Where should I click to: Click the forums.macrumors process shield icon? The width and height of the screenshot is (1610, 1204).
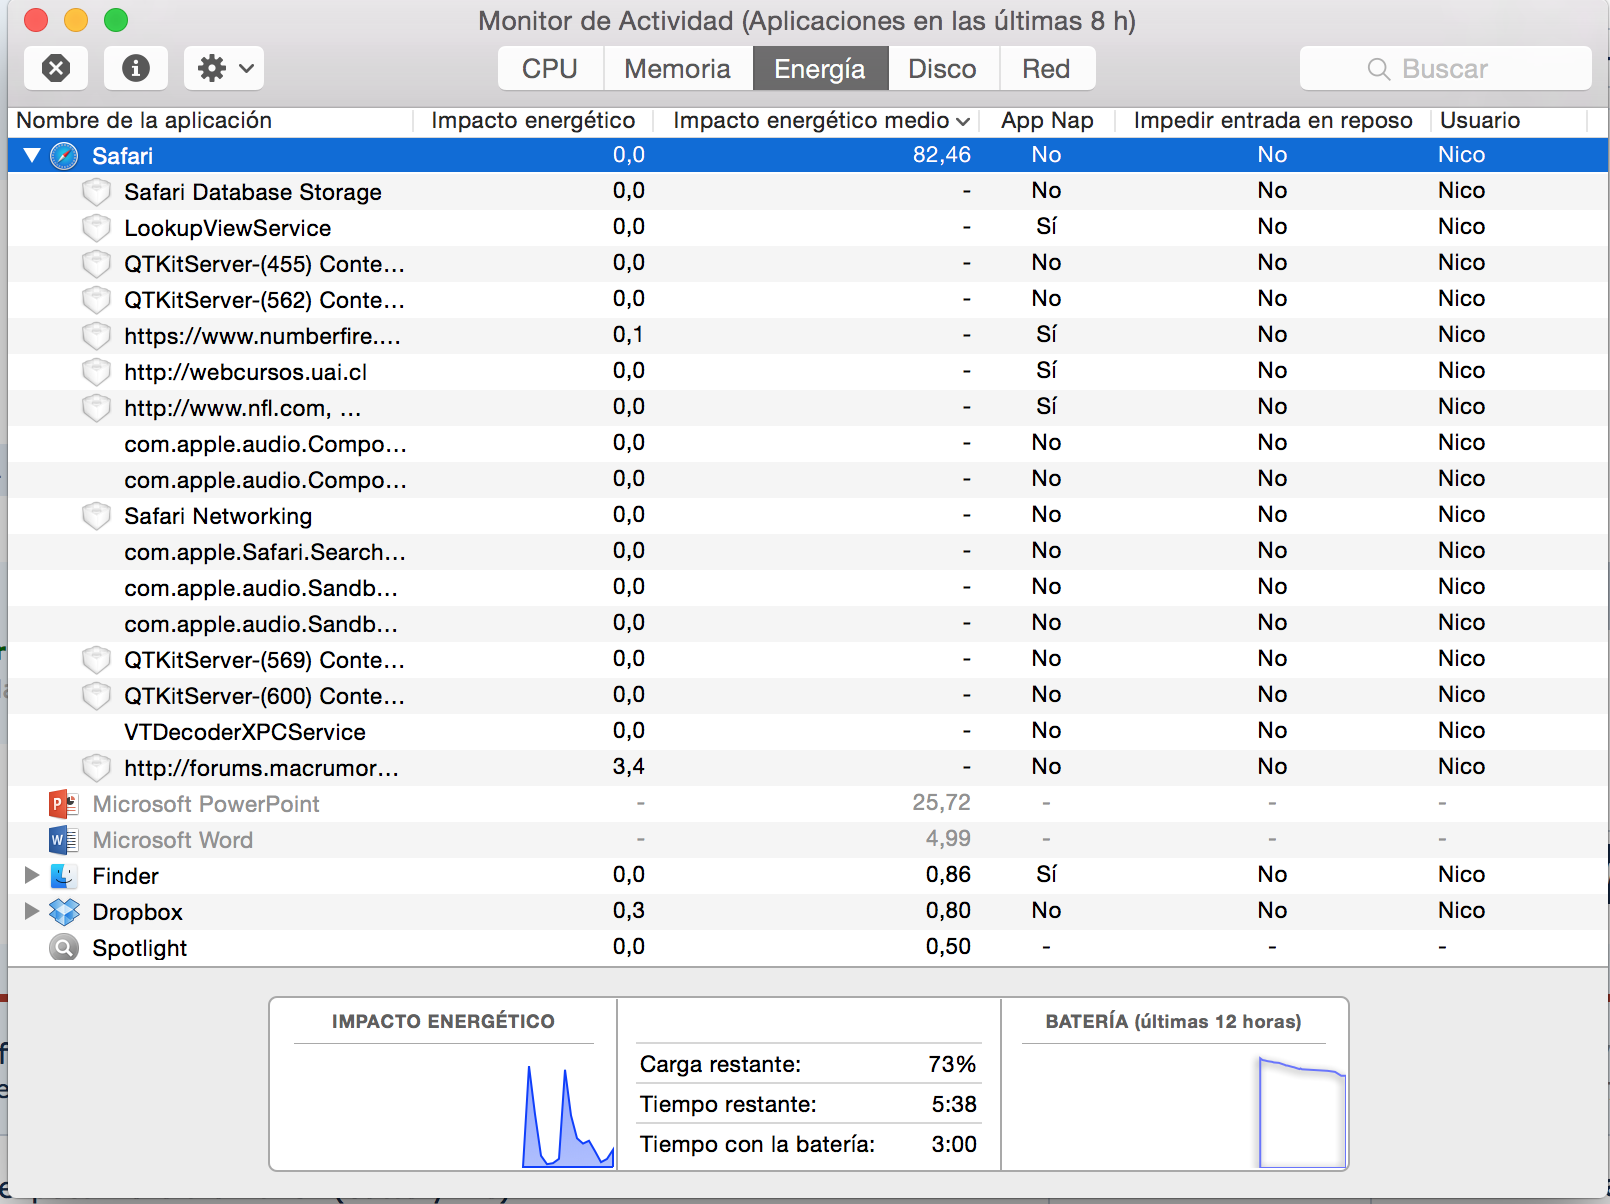96,768
